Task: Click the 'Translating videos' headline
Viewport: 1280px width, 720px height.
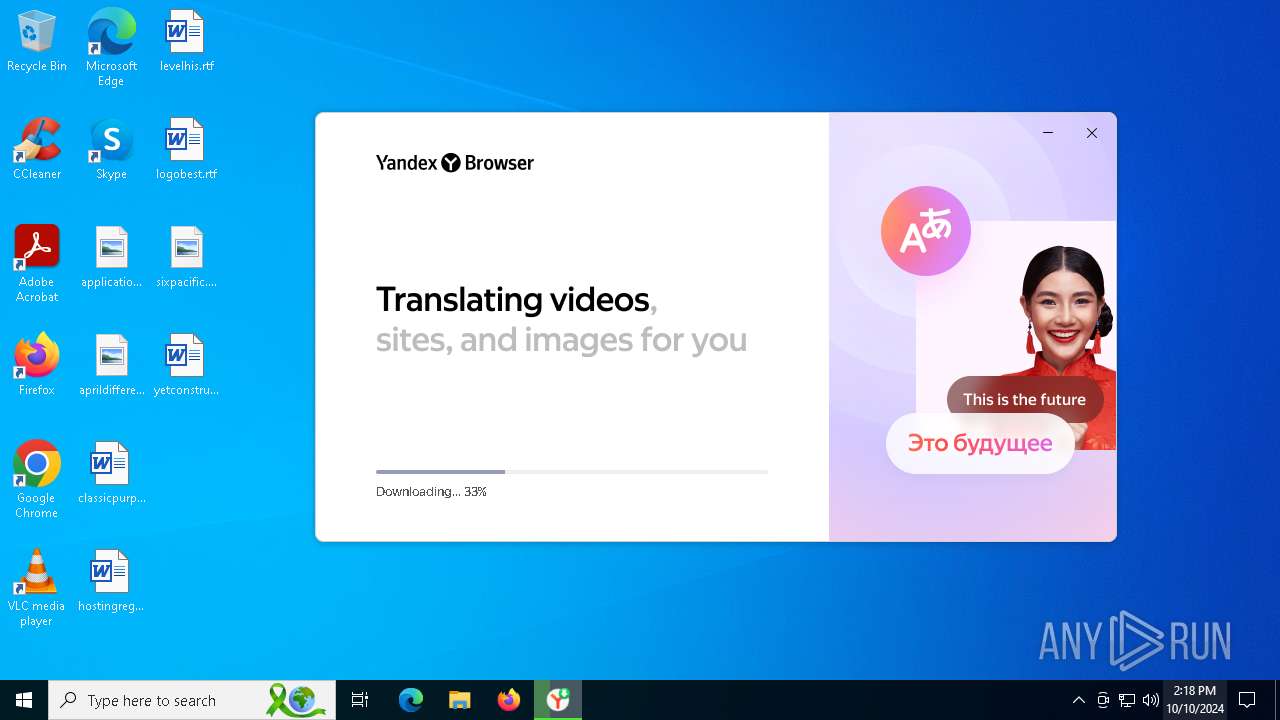Action: 513,299
